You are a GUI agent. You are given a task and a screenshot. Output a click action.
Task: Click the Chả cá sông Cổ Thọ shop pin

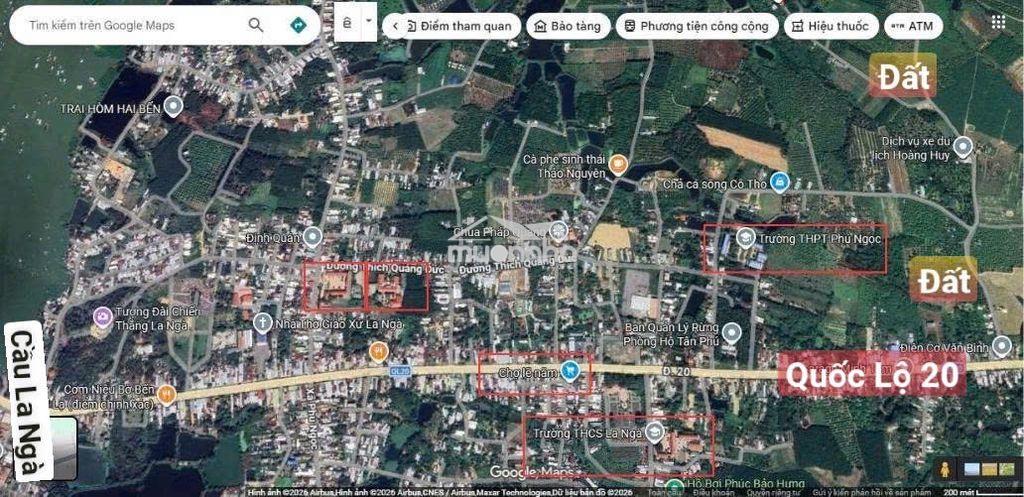click(779, 182)
